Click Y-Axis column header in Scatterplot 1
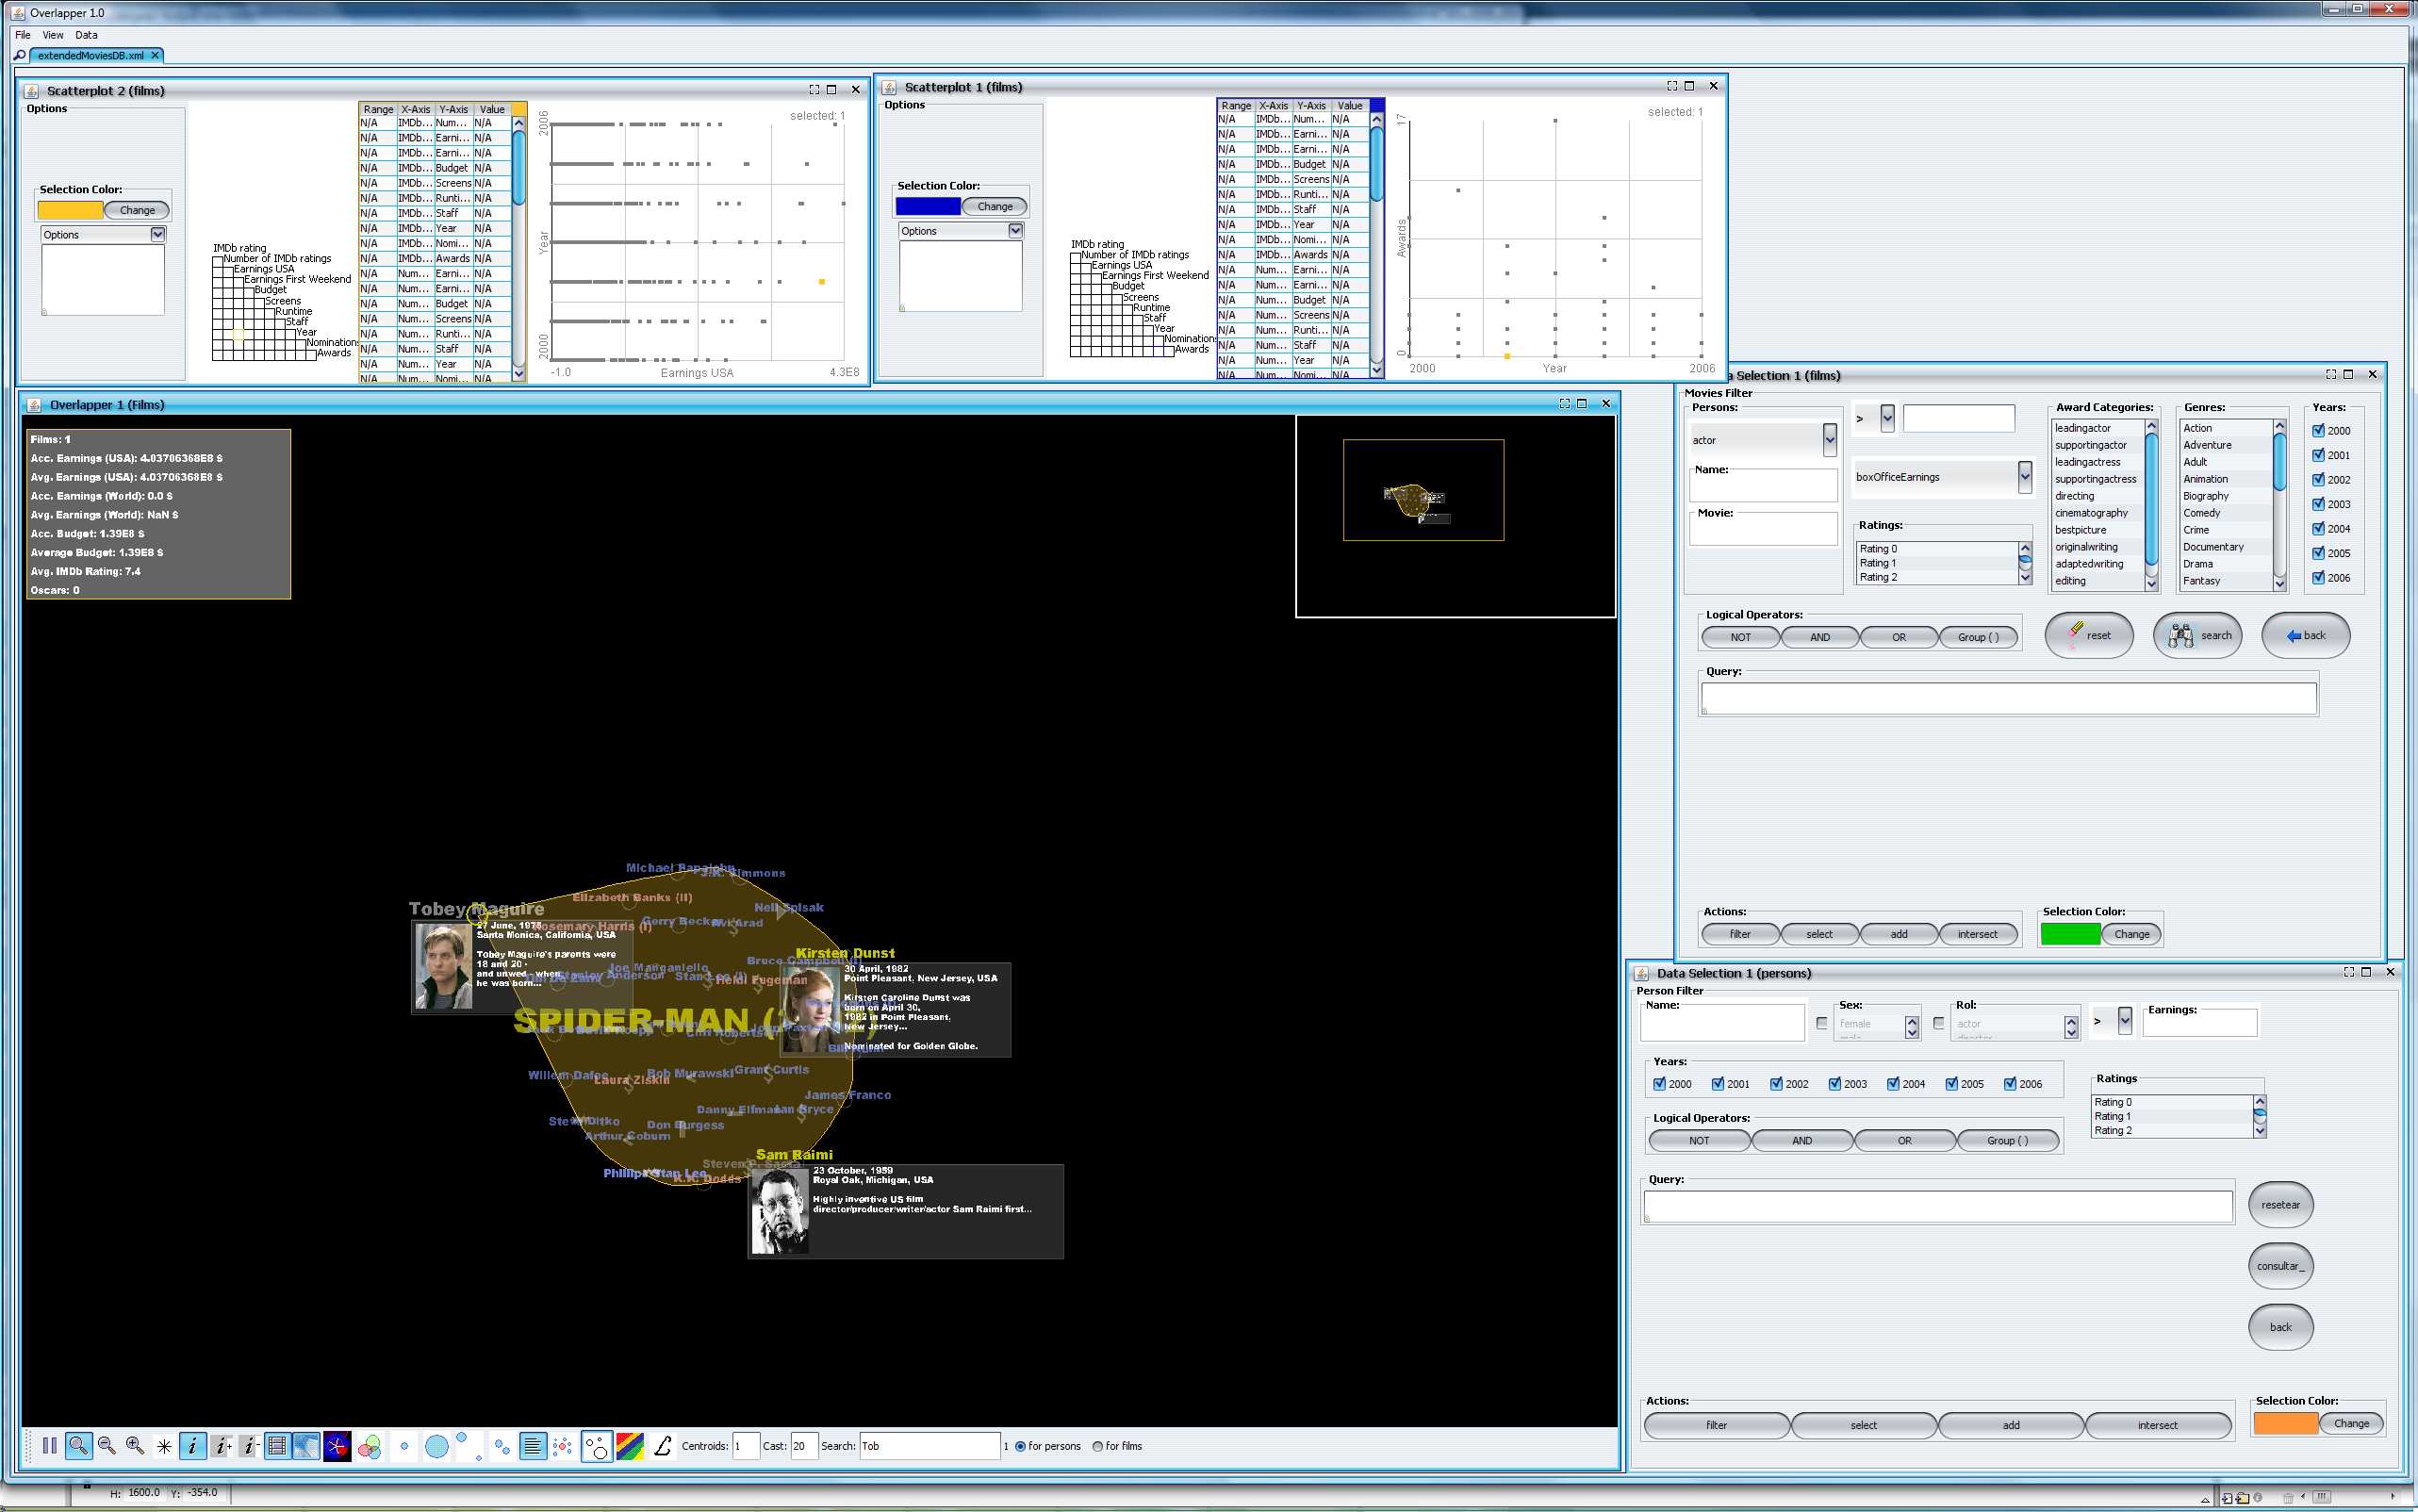The height and width of the screenshot is (1512, 2418). click(x=1312, y=106)
